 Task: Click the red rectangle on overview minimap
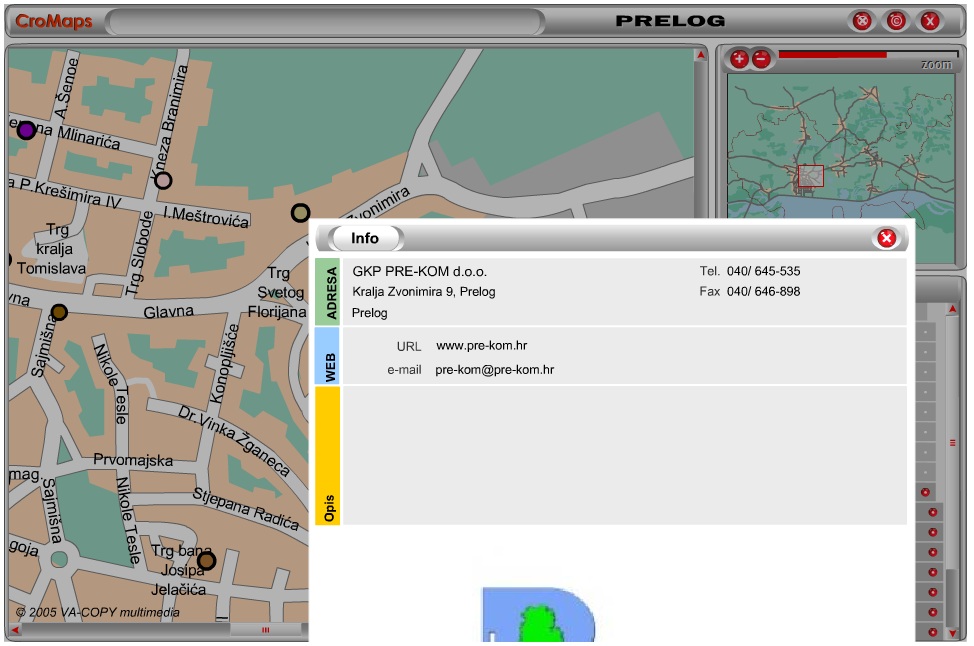click(x=811, y=176)
